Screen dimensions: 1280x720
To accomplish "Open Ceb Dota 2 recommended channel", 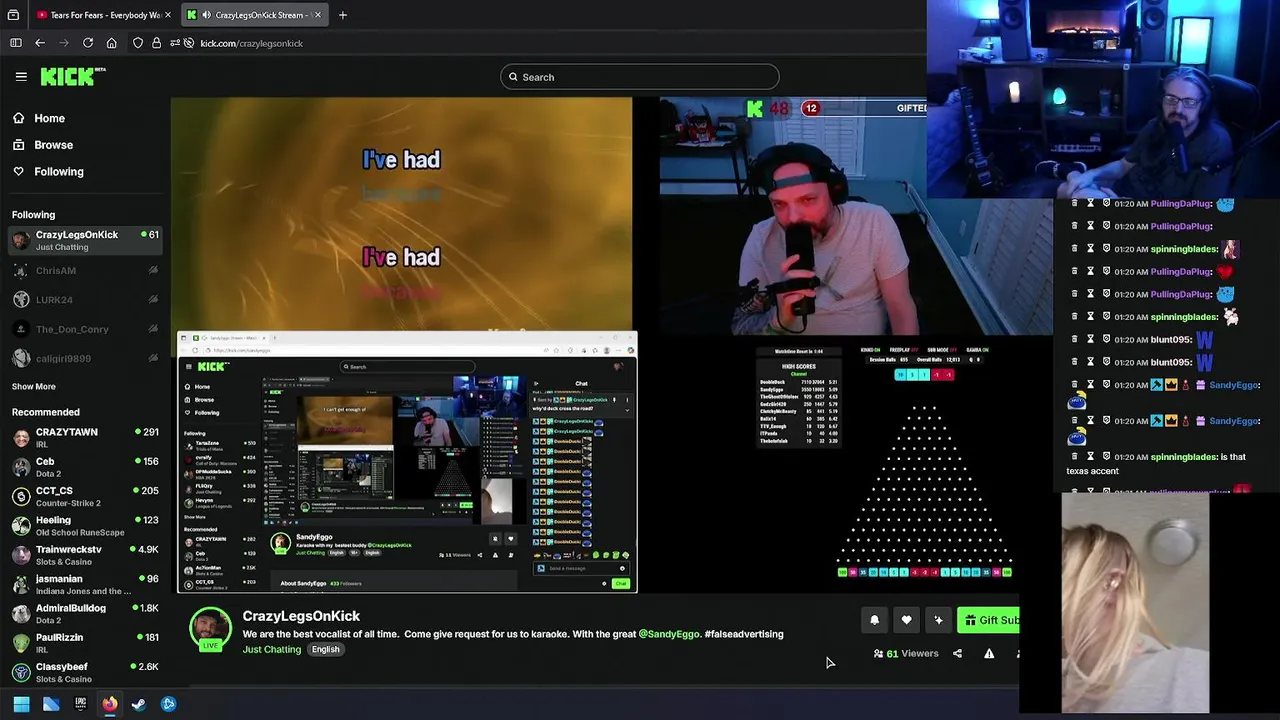I will tap(84, 467).
